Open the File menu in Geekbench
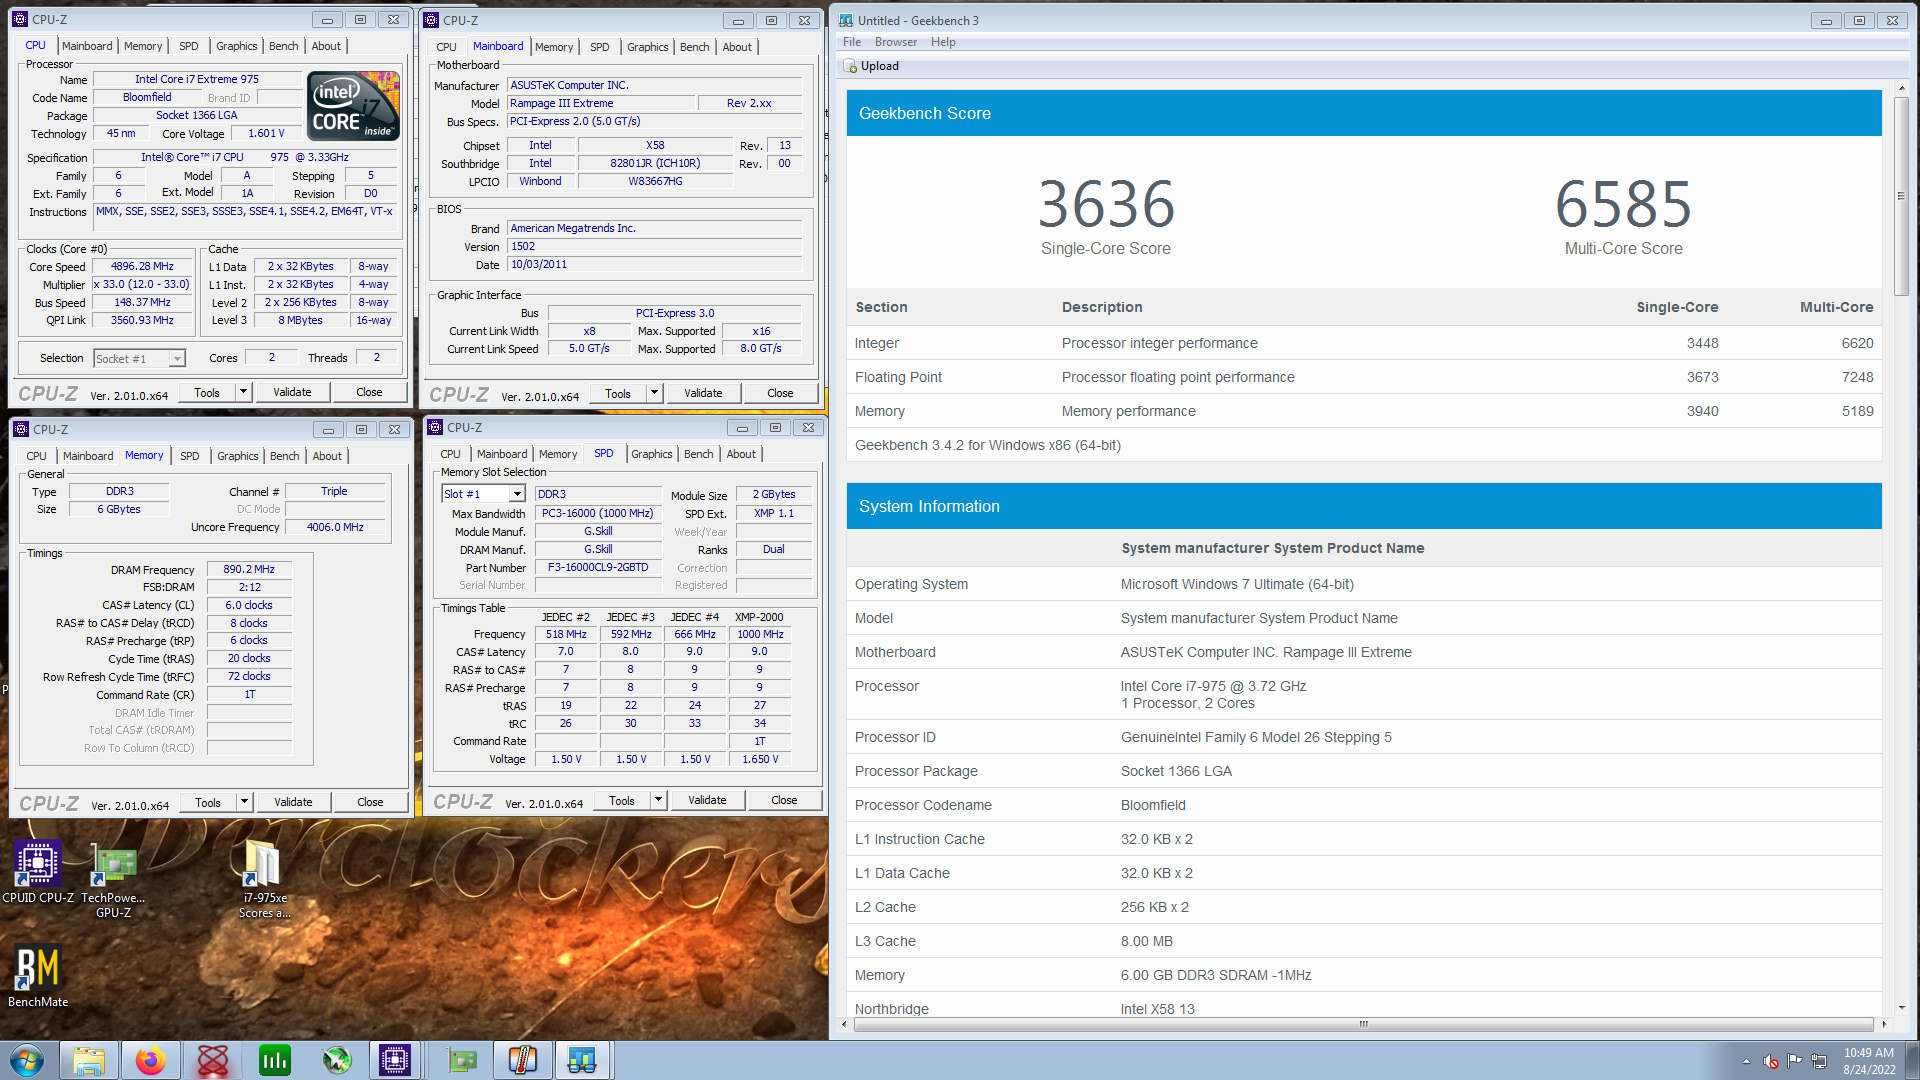The height and width of the screenshot is (1080, 1920). [852, 42]
